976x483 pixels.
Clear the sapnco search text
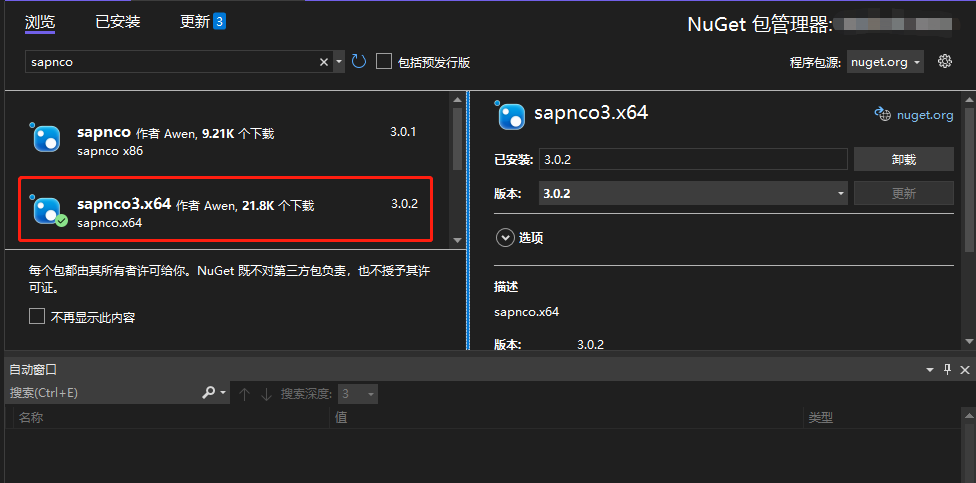click(x=324, y=62)
